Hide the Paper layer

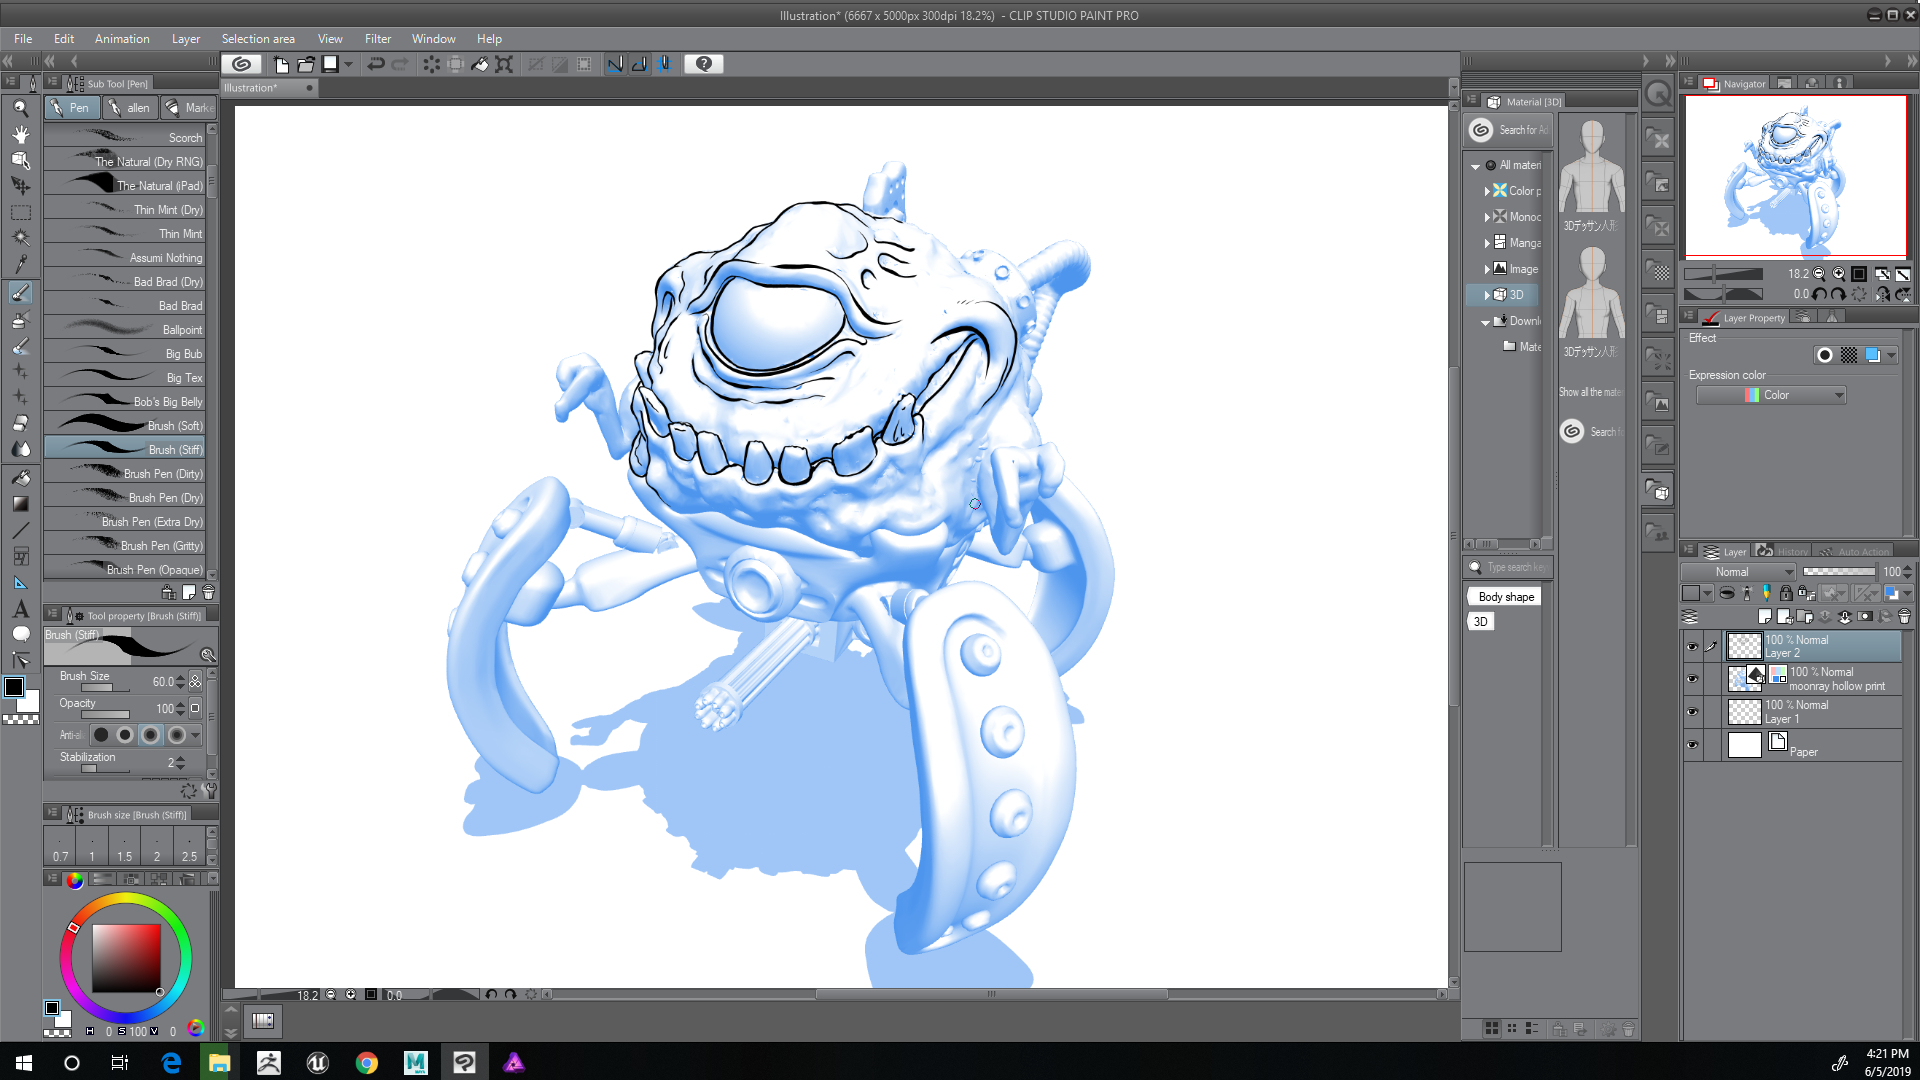[1692, 745]
